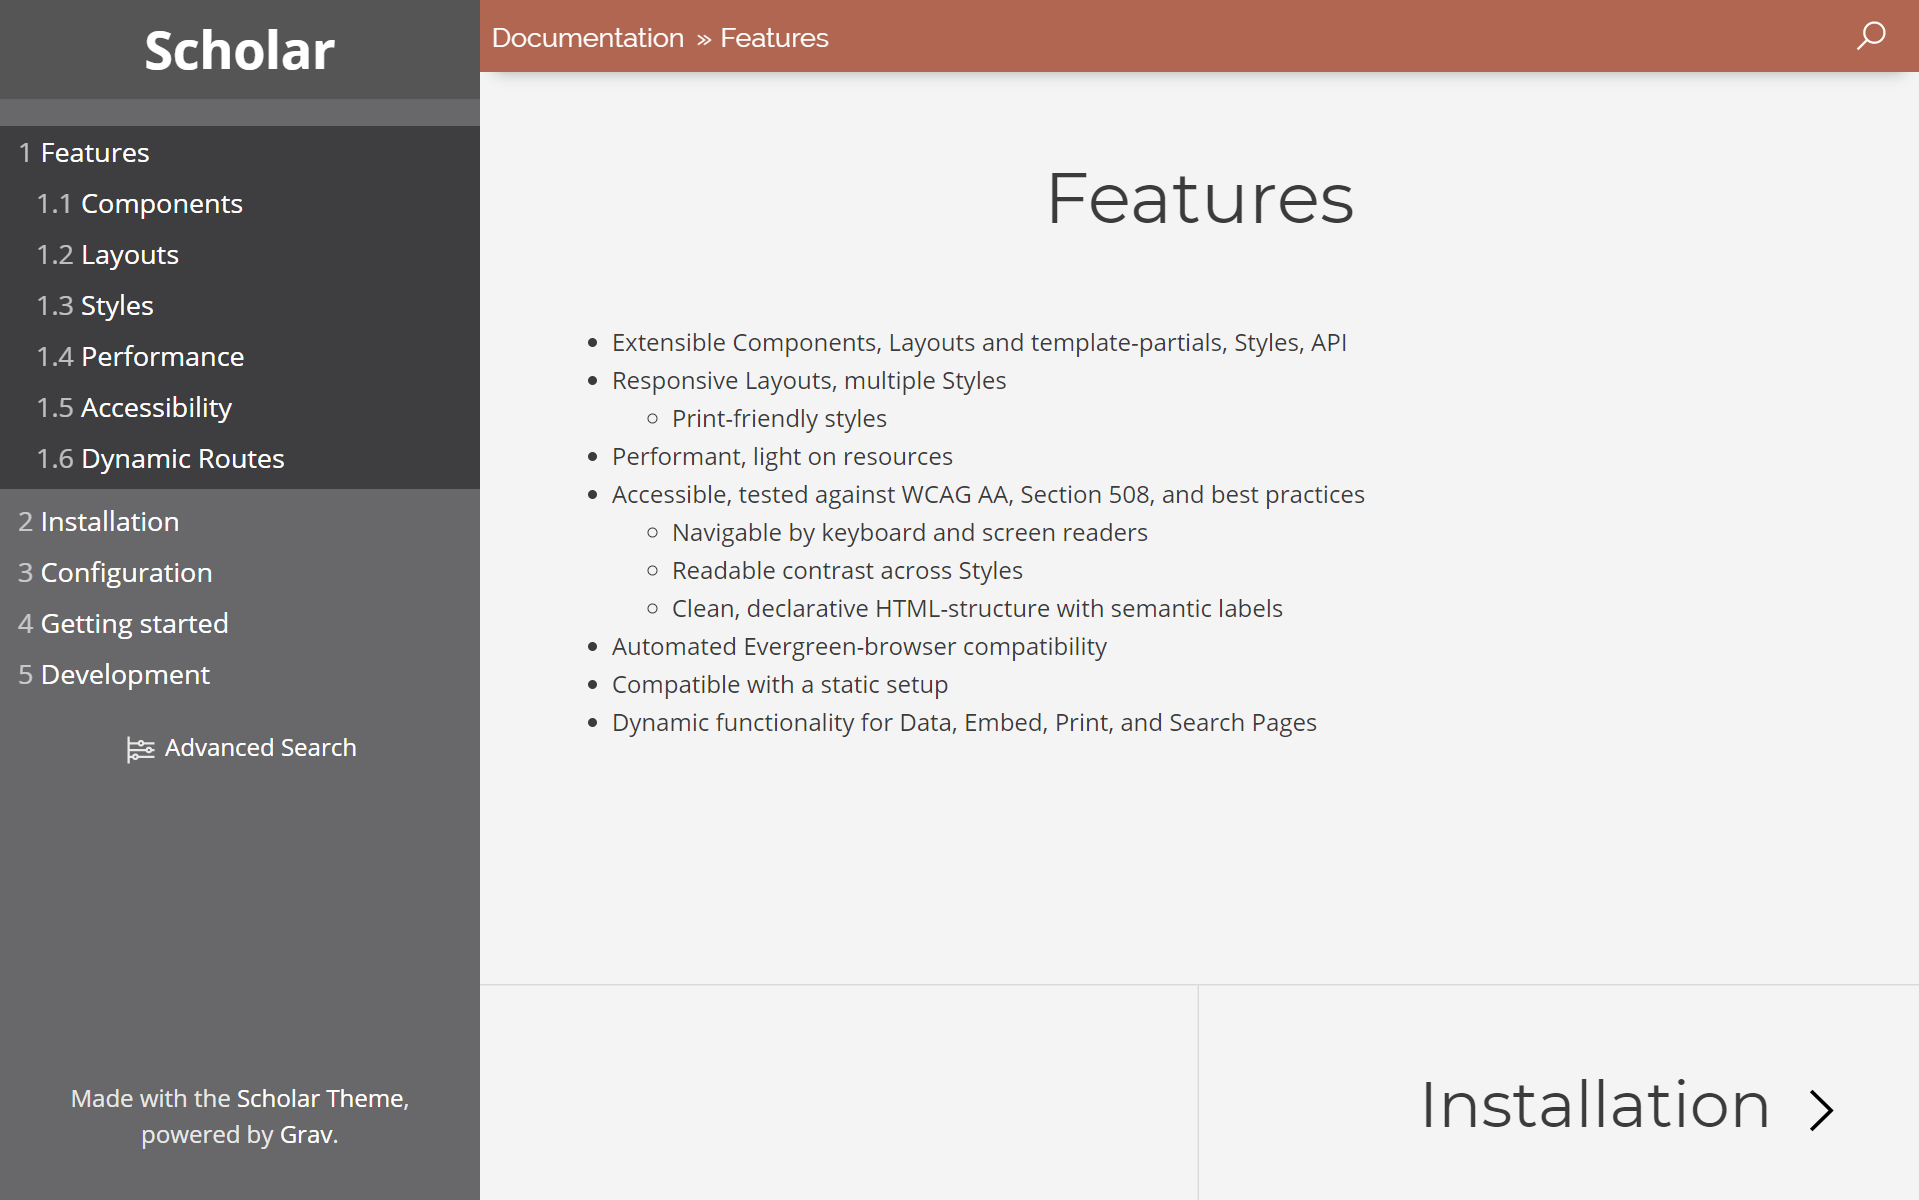Navigate to 1.3 Styles
Image resolution: width=1919 pixels, height=1200 pixels.
coord(116,306)
